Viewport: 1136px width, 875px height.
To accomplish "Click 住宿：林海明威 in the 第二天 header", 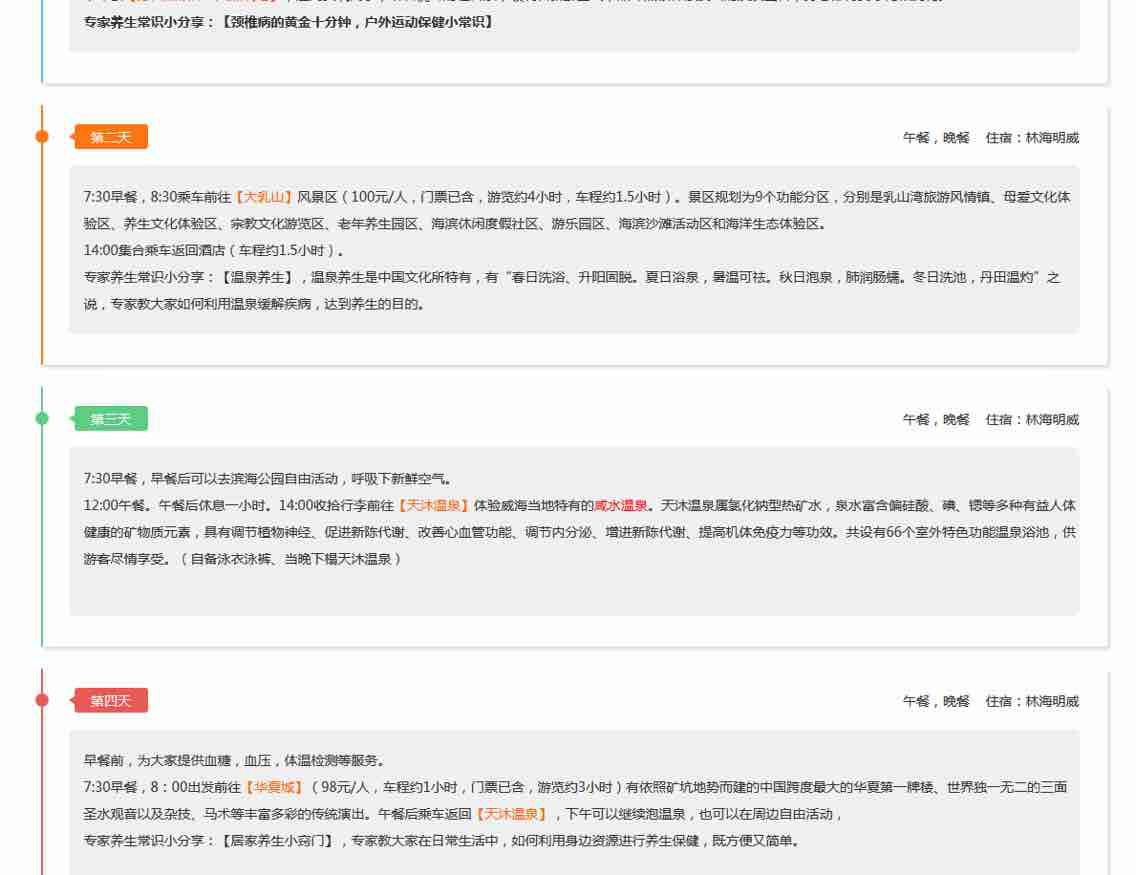I will coord(1032,138).
